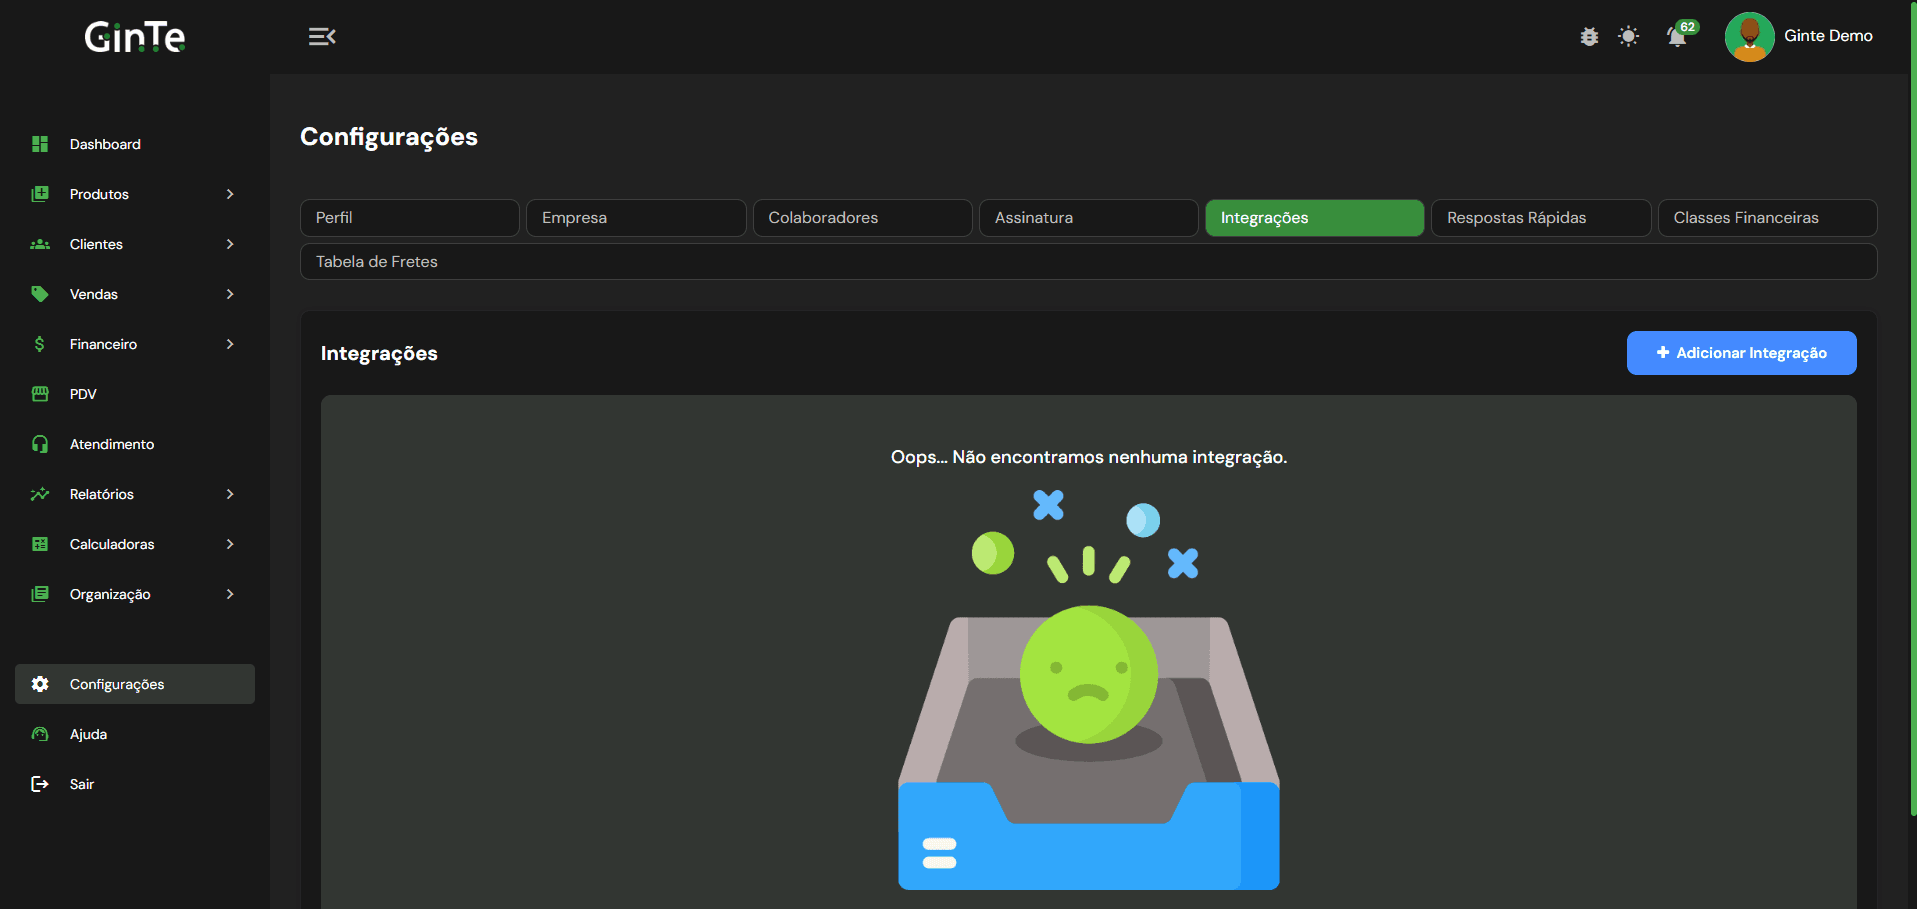1917x909 pixels.
Task: Click the Financeiro dollar icon
Action: (x=40, y=344)
